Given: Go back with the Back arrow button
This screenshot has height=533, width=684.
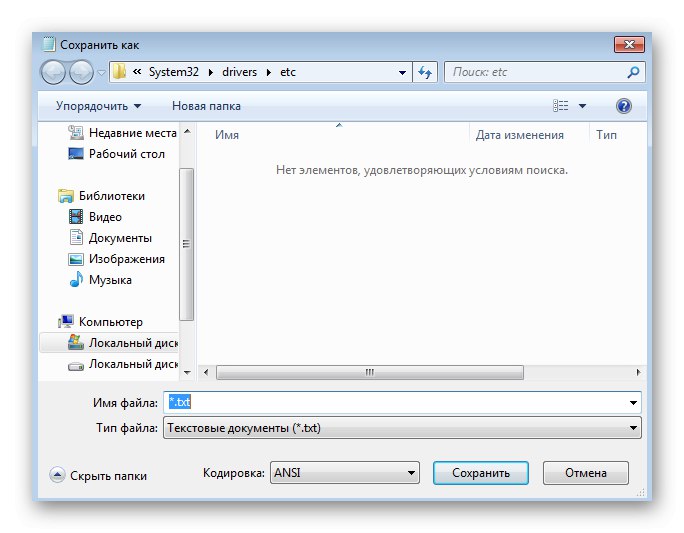Looking at the screenshot, I should [x=53, y=72].
